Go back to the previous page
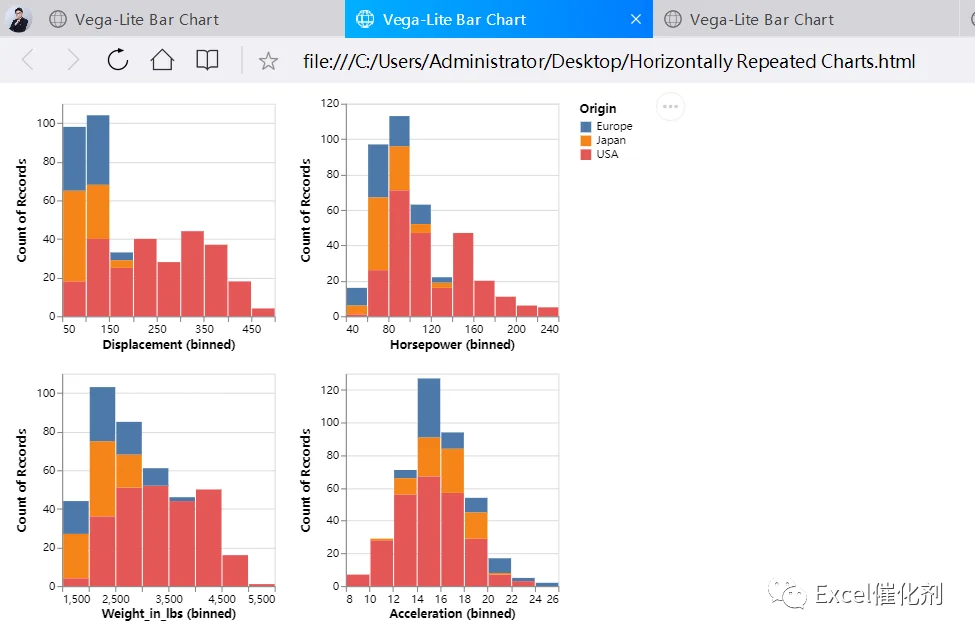The image size is (975, 637). (28, 60)
